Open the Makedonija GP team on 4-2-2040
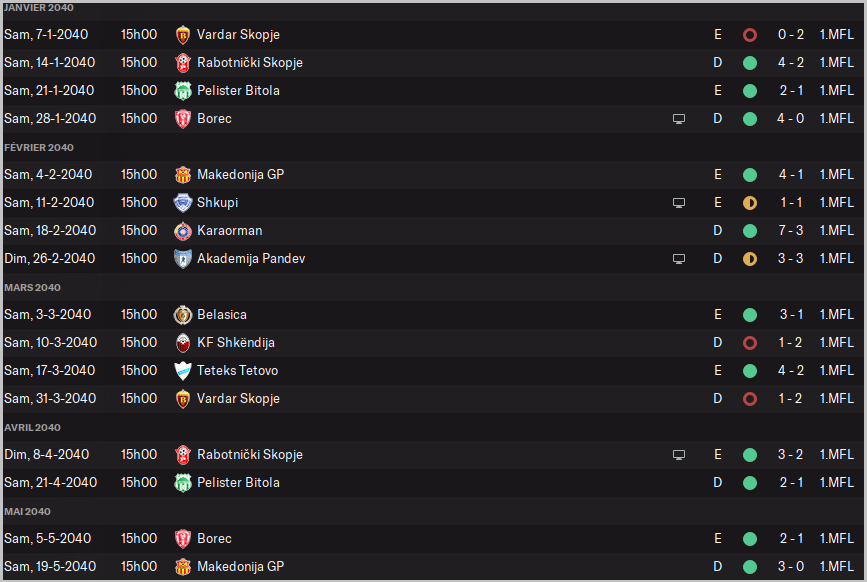This screenshot has height=582, width=867. (240, 174)
